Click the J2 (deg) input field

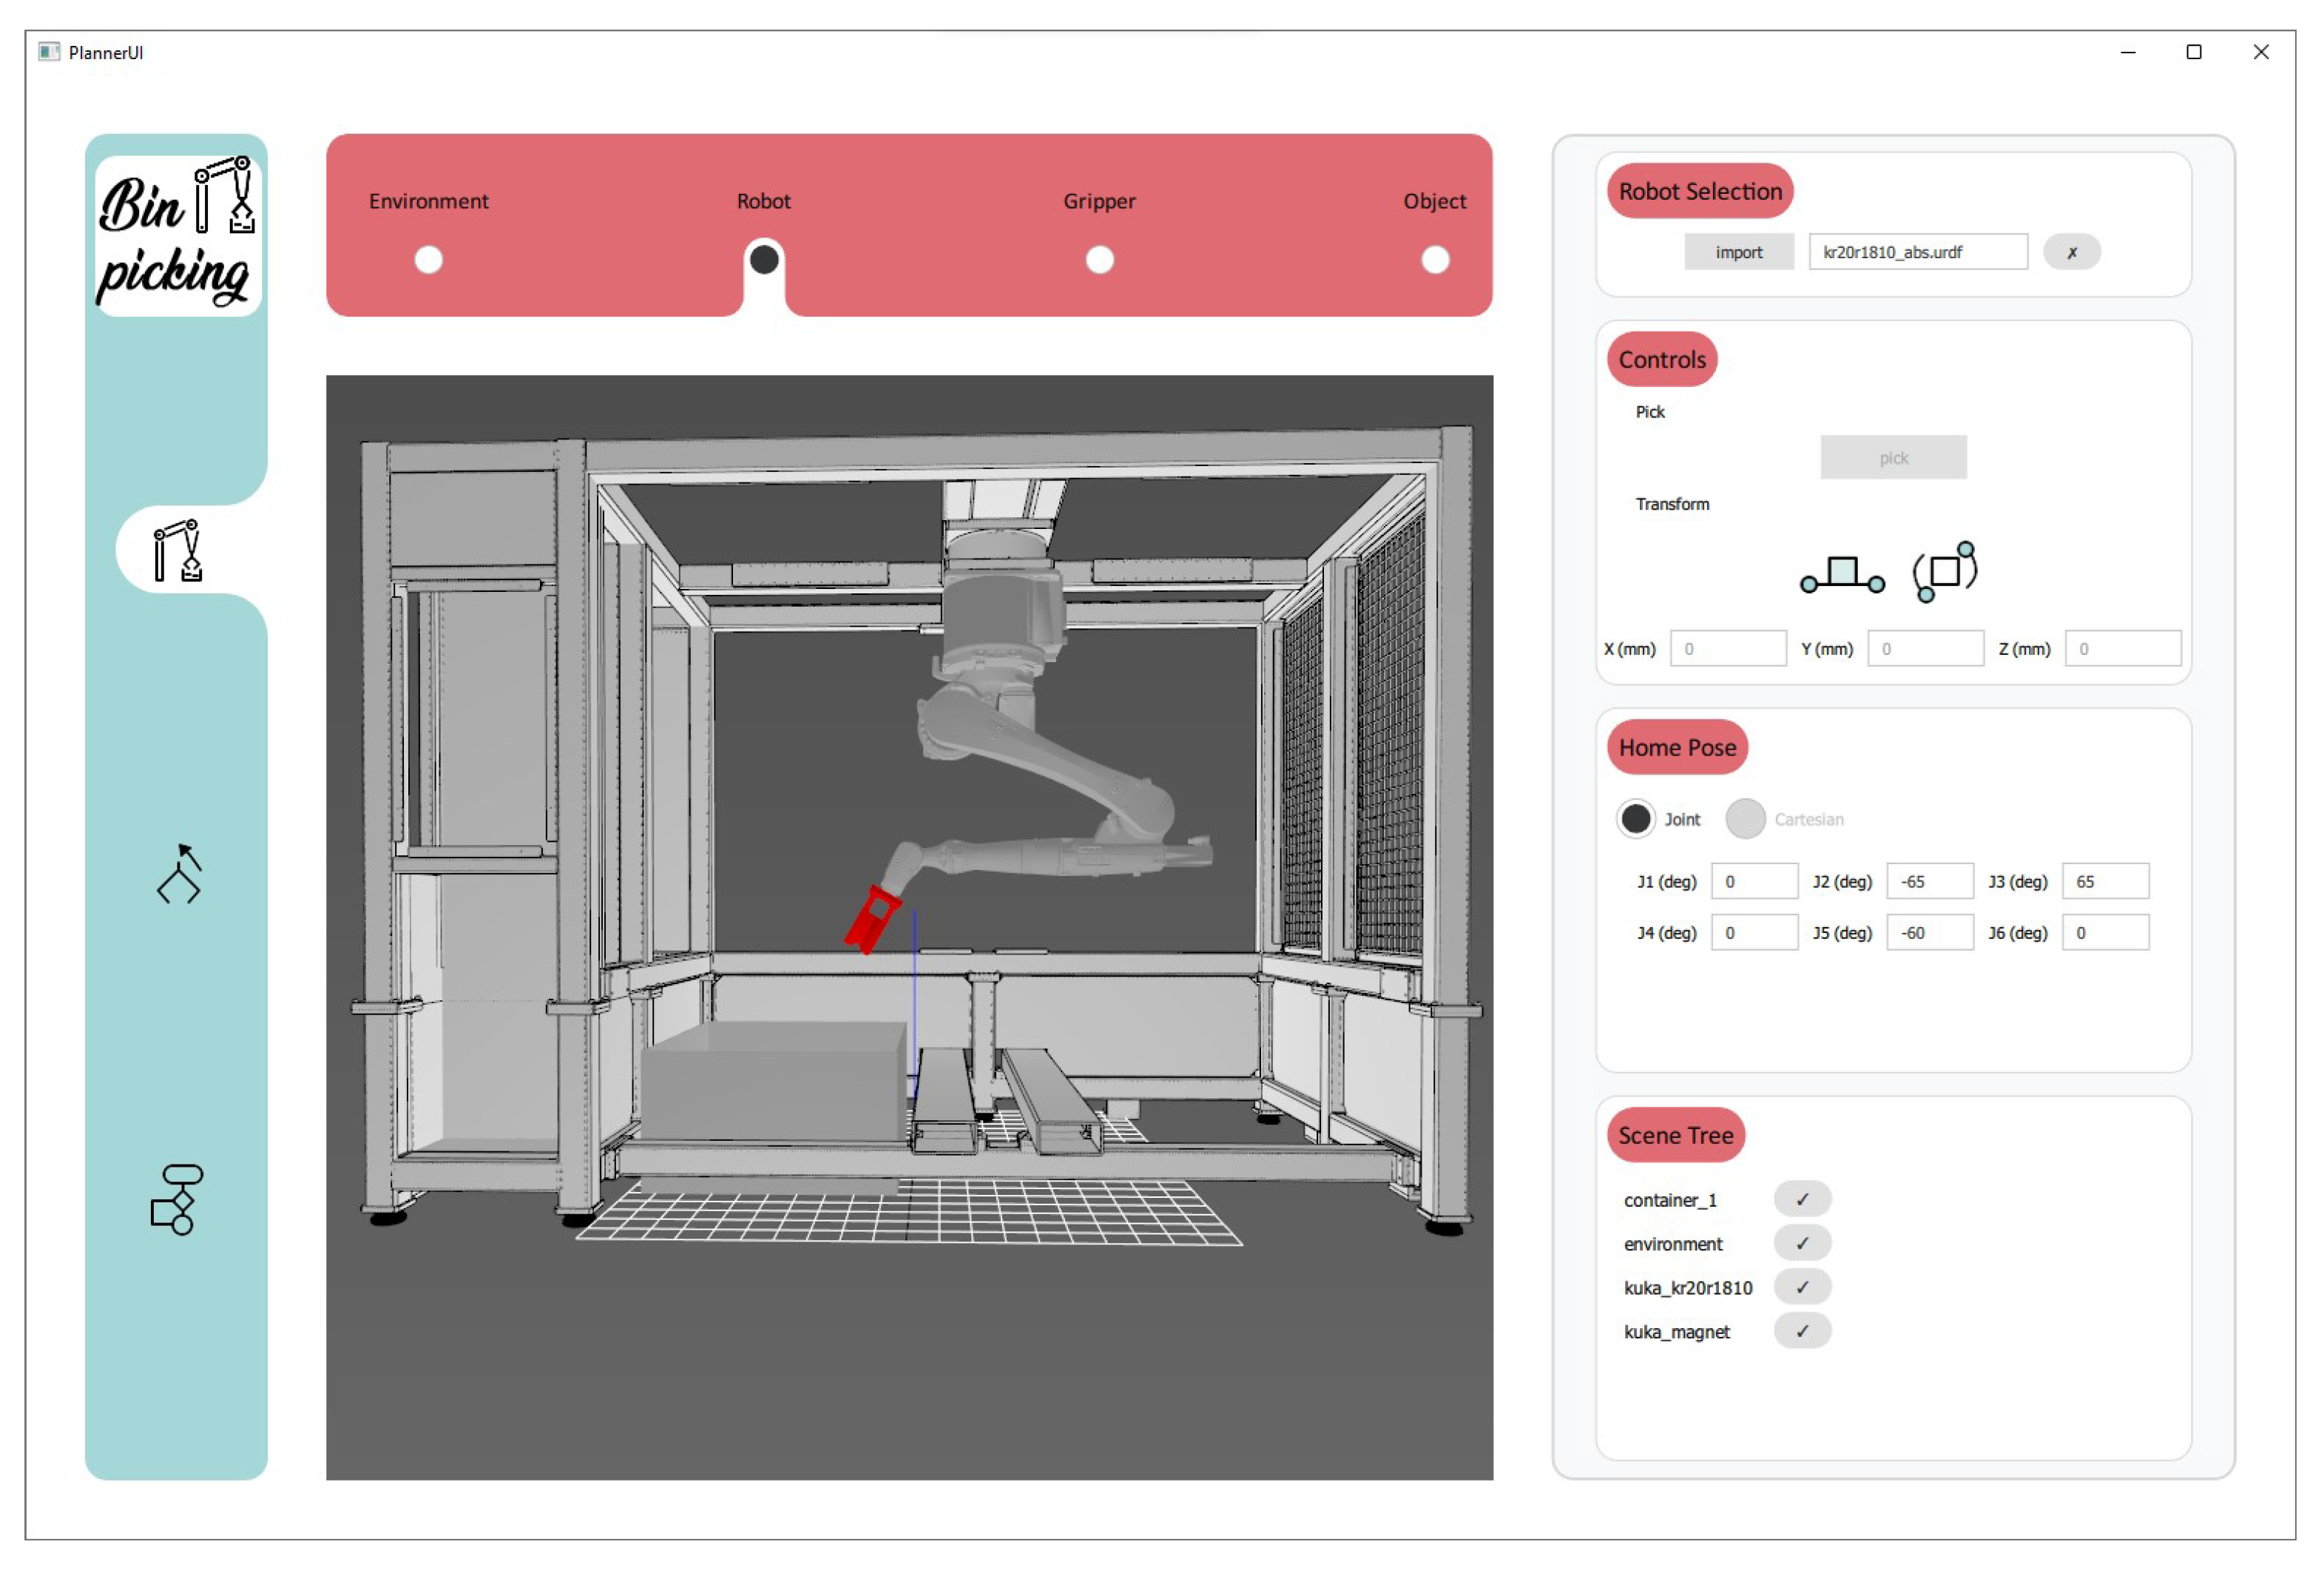click(1929, 881)
